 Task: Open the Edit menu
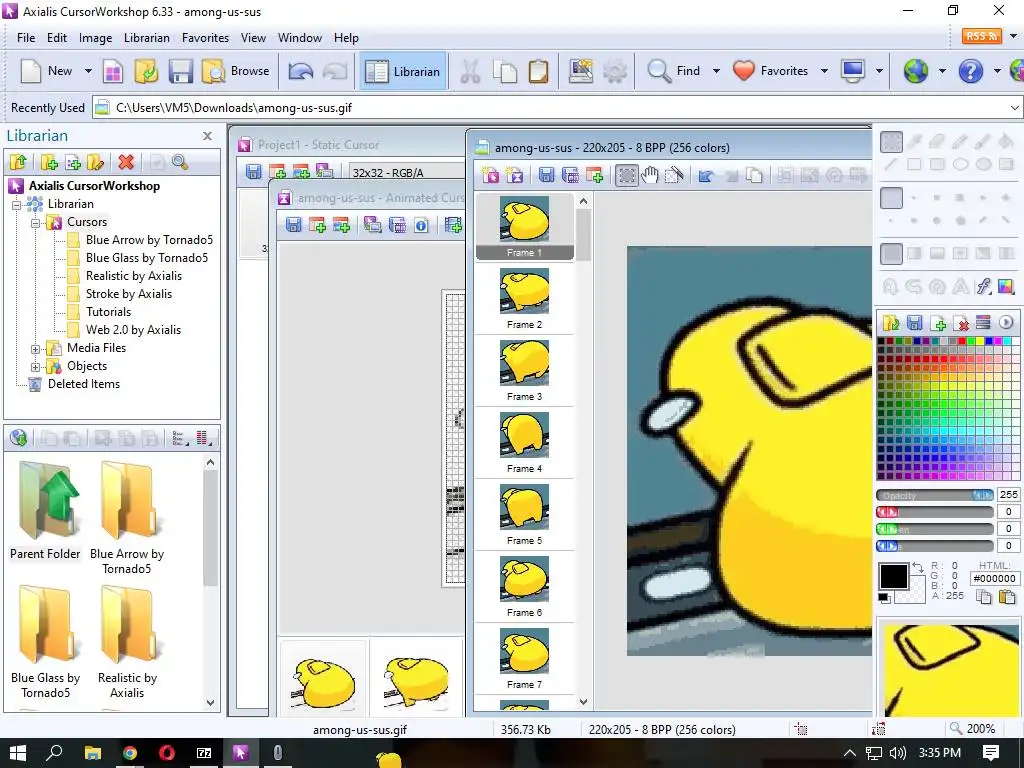[x=57, y=38]
